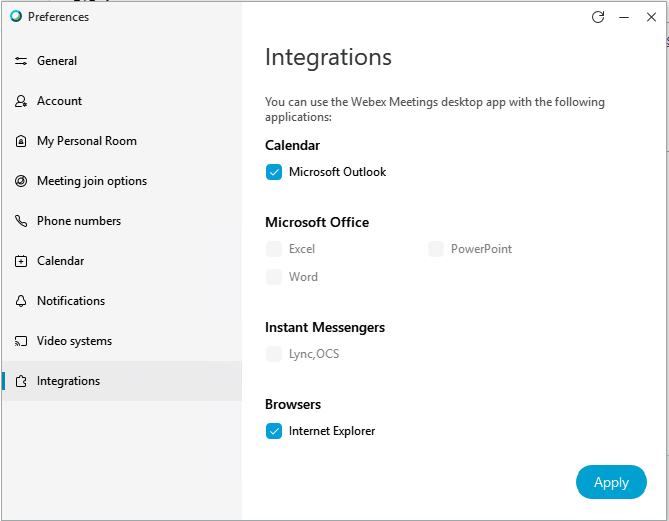Screen dimensions: 669x521
Task: Select My Personal Room section
Action: coord(122,141)
